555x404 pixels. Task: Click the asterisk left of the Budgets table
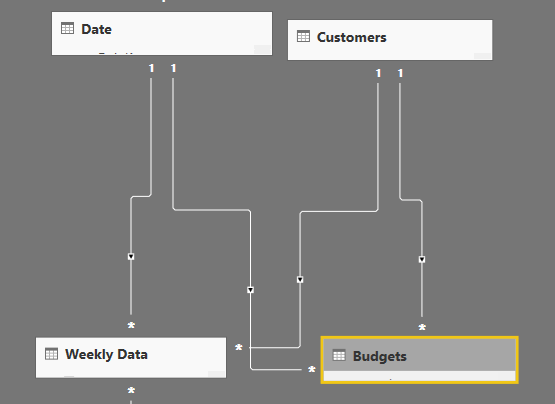[x=311, y=370]
